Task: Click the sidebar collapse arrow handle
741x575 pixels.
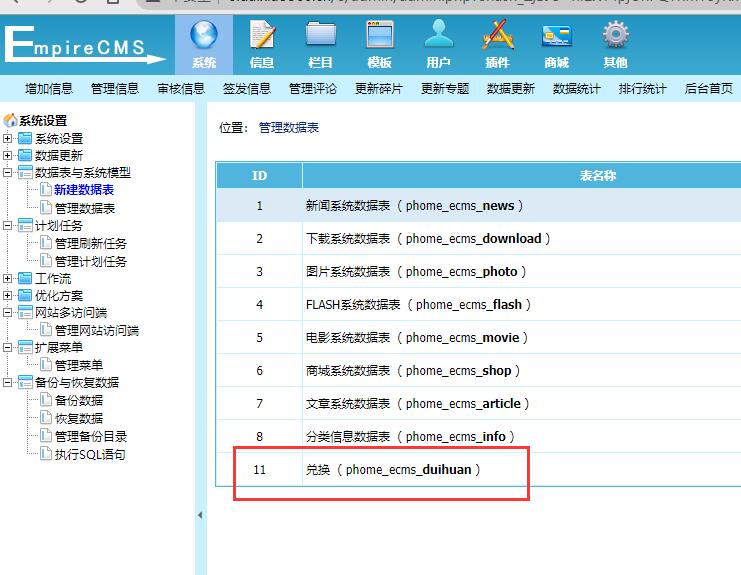Action: [x=198, y=515]
